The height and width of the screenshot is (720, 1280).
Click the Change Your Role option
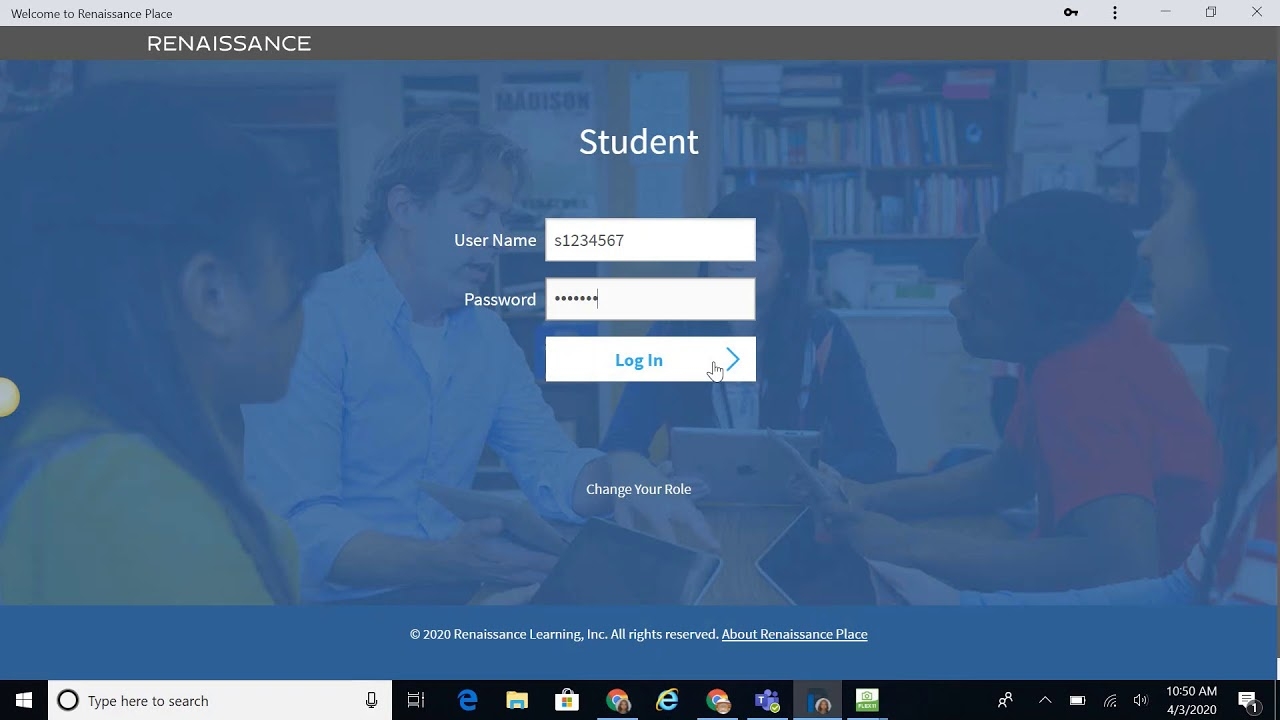pyautogui.click(x=639, y=489)
